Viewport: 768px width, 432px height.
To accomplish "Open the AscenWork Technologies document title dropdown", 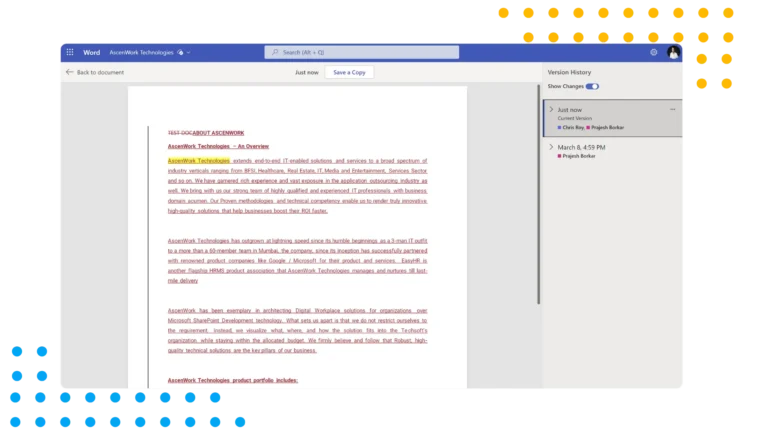I will [x=189, y=52].
